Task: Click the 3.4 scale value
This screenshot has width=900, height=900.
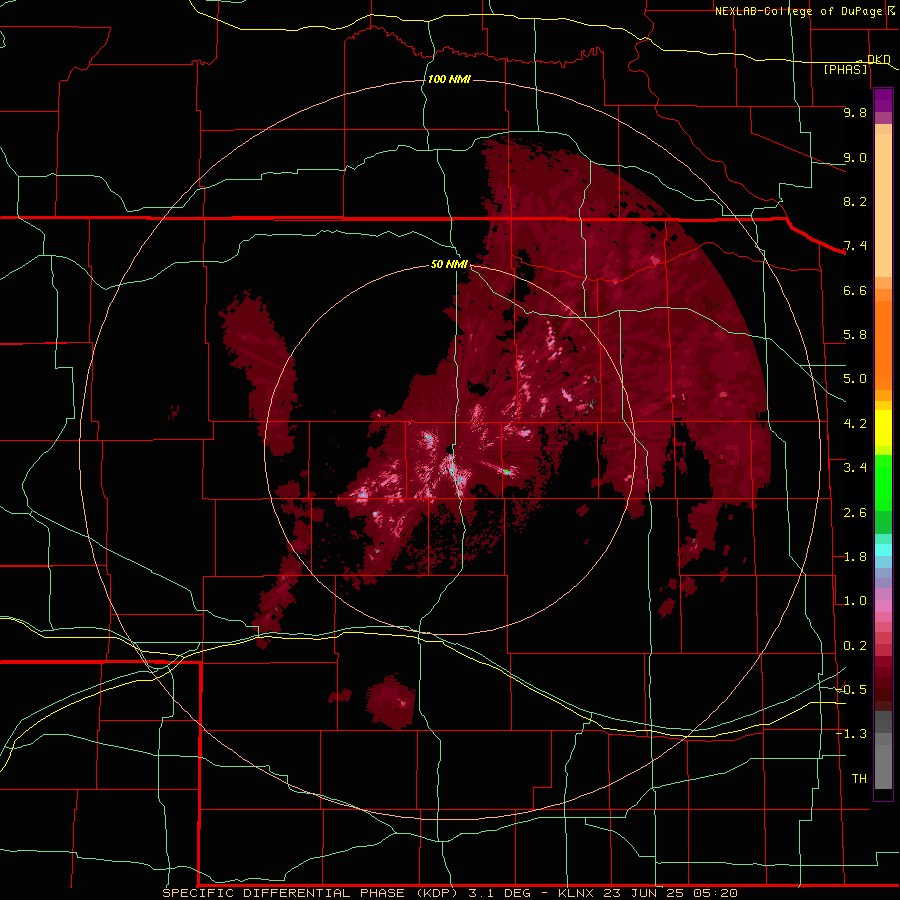Action: coord(855,468)
